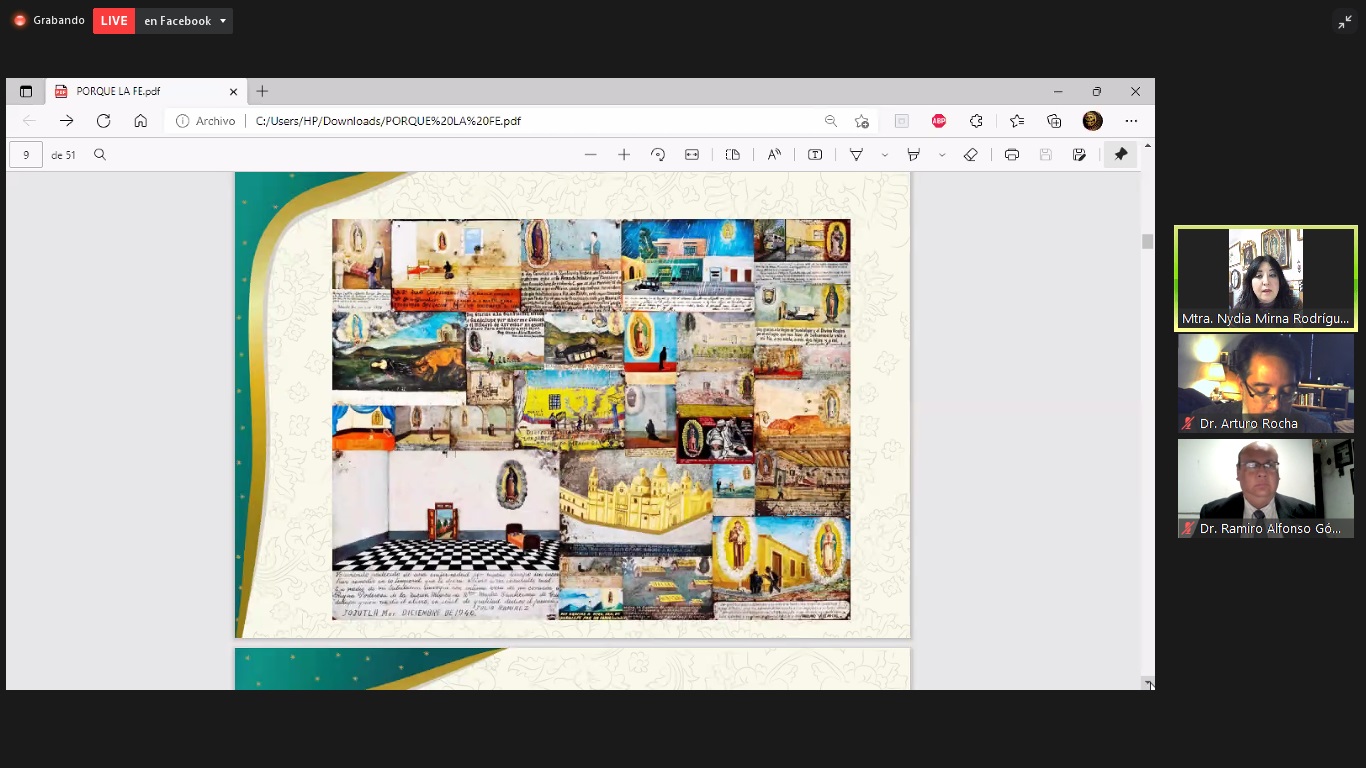This screenshot has height=768, width=1366.
Task: Open the browser zoom-out magnifier in address bar
Action: coord(830,121)
